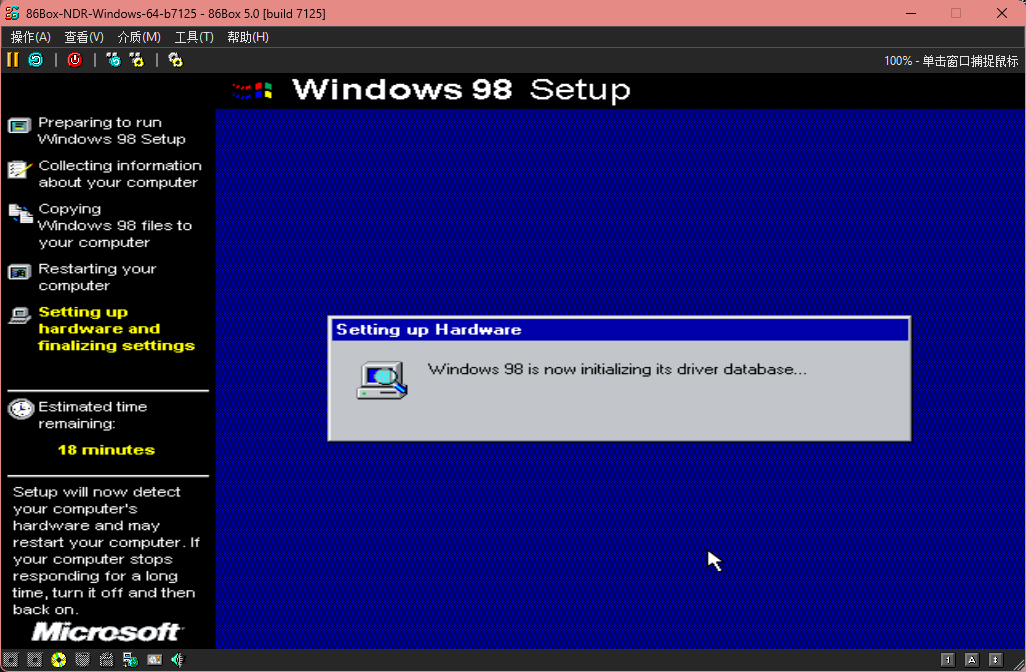Open the 工具(T) menu

[194, 37]
